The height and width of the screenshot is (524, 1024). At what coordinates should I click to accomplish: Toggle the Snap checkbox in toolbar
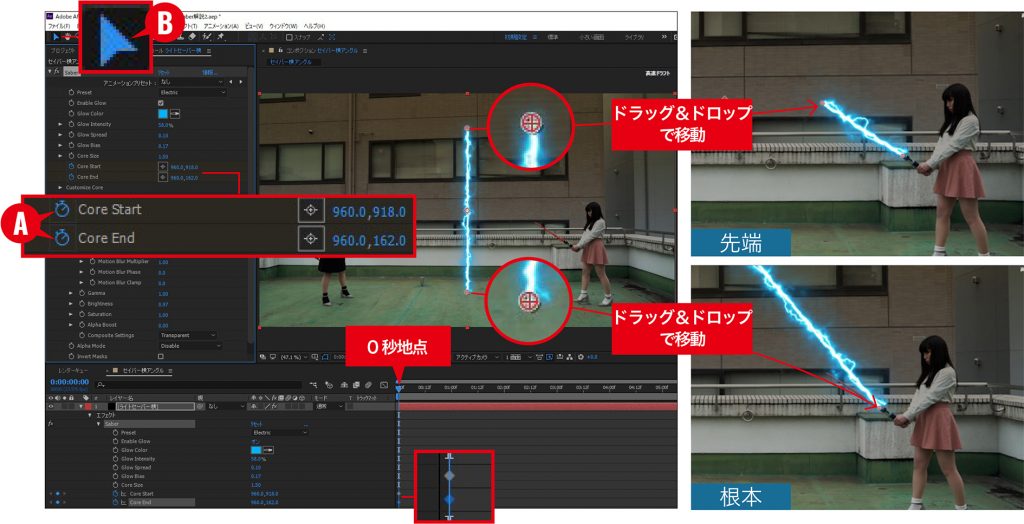289,37
